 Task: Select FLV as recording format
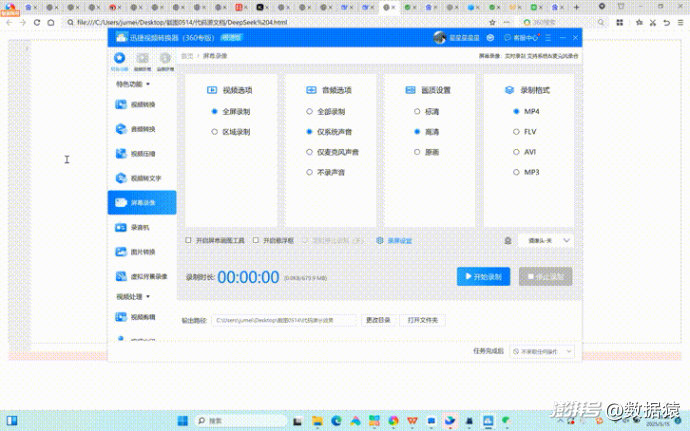516,132
